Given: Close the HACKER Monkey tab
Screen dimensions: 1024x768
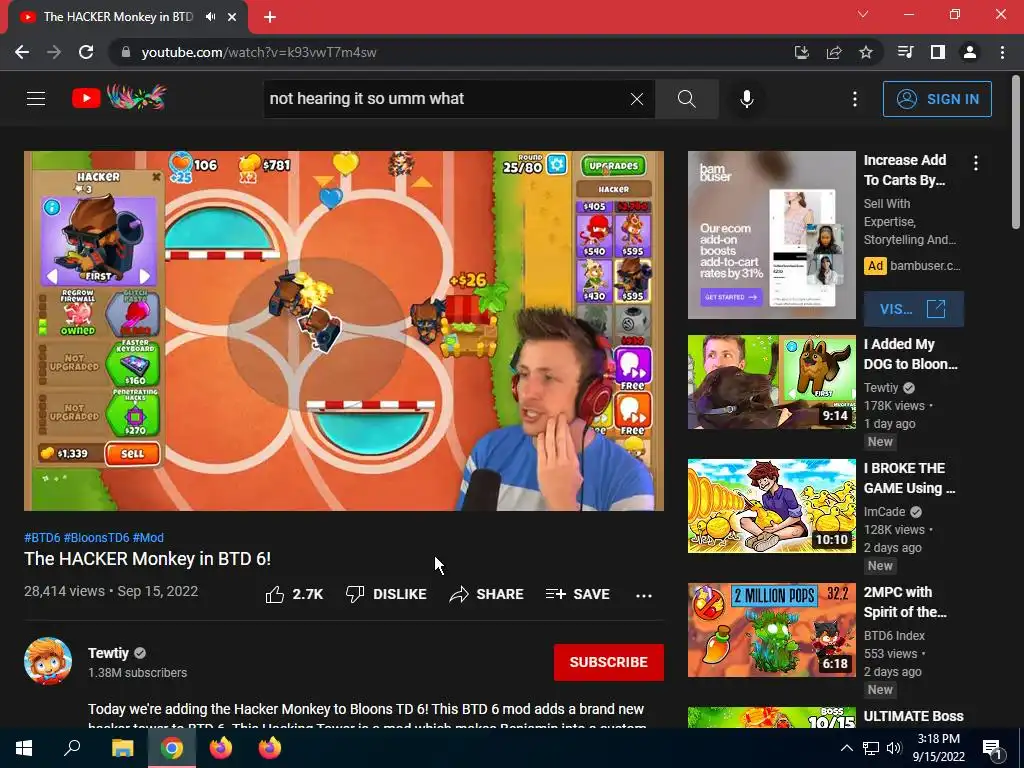Looking at the screenshot, I should pos(232,17).
